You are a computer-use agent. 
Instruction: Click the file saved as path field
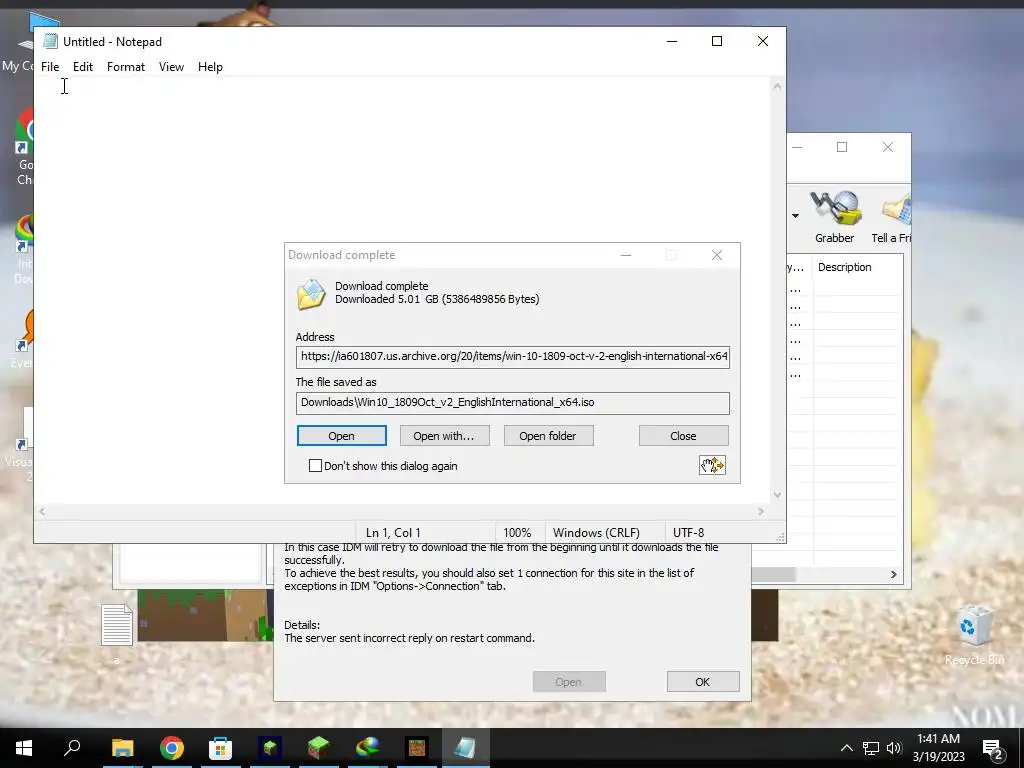[513, 403]
